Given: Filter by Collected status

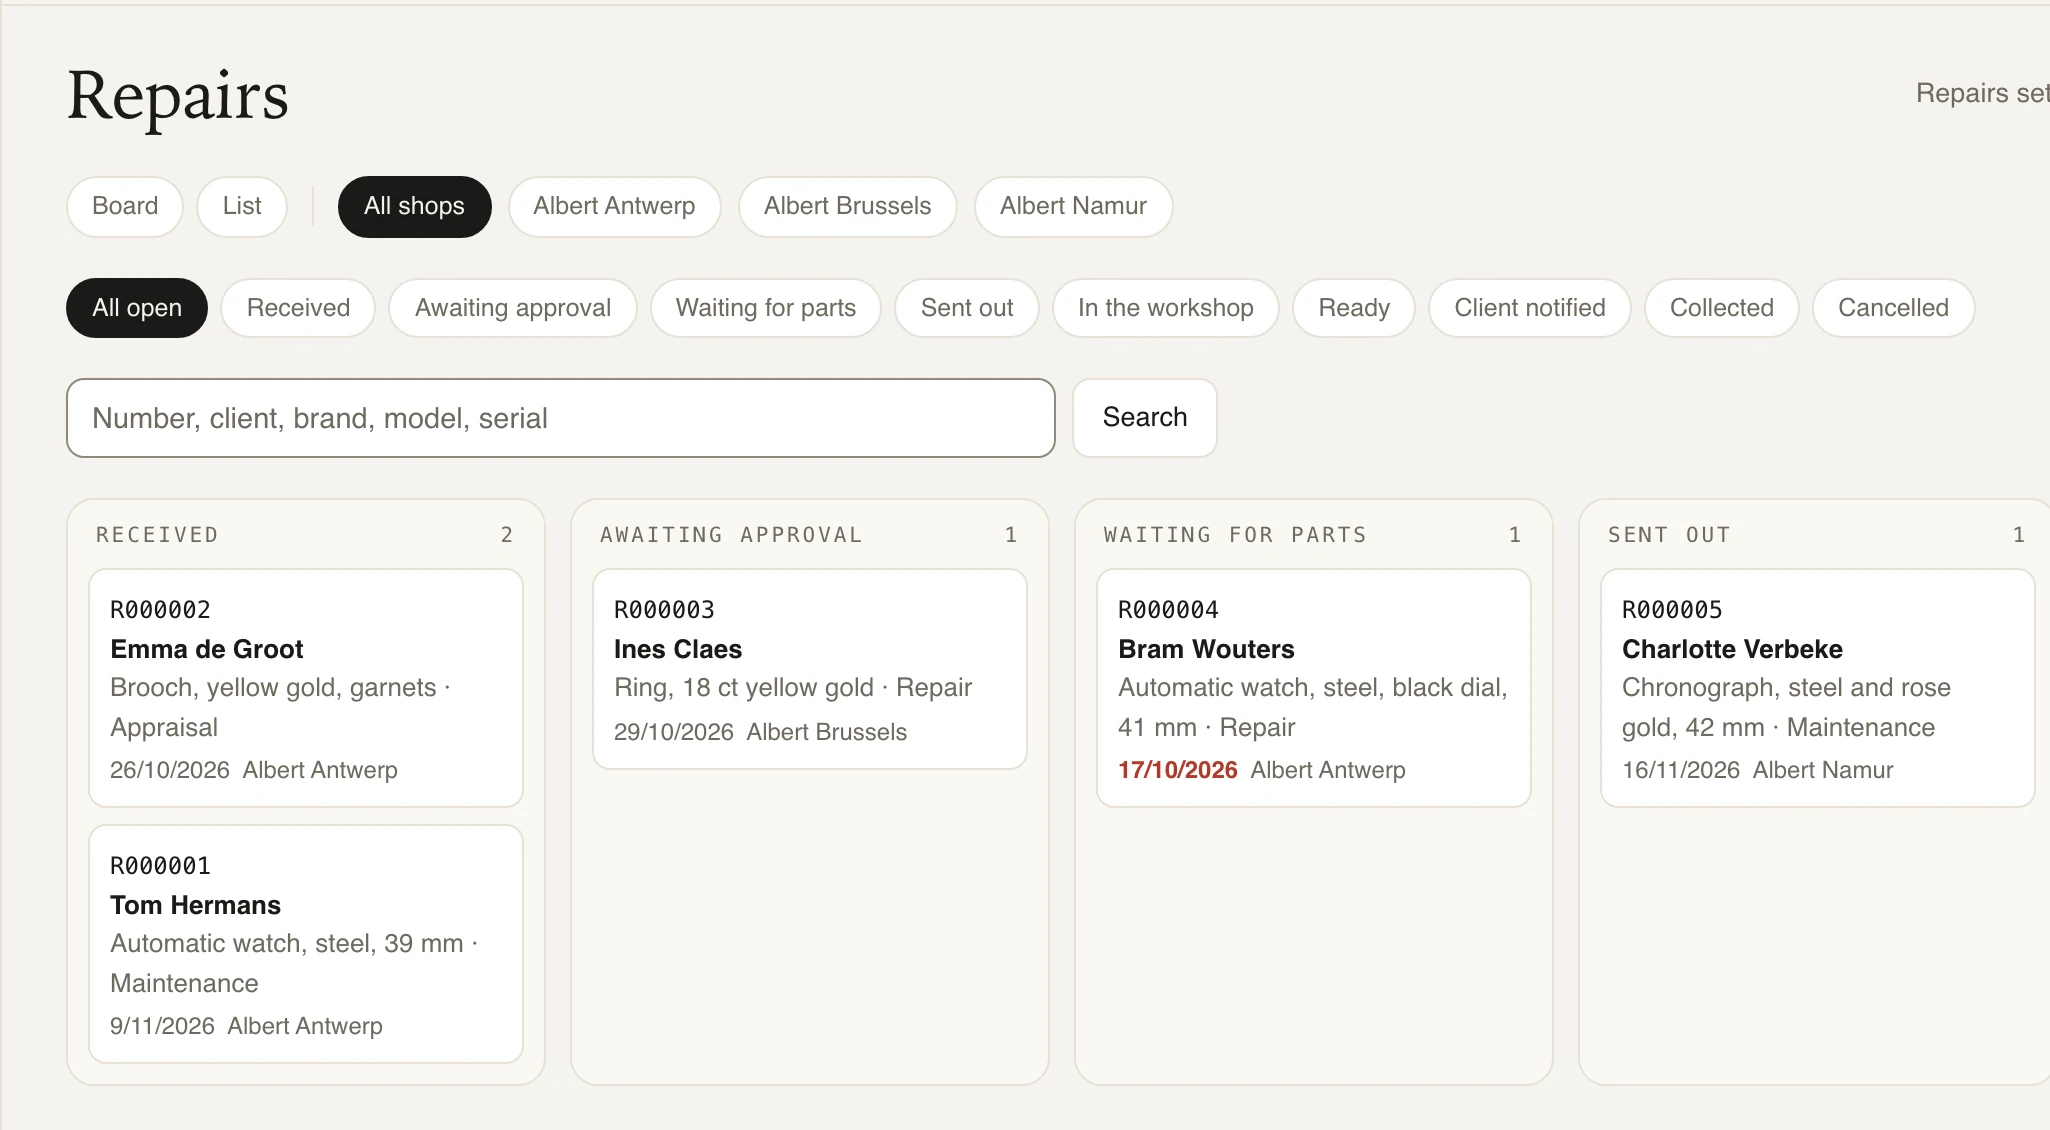Looking at the screenshot, I should click(x=1722, y=308).
